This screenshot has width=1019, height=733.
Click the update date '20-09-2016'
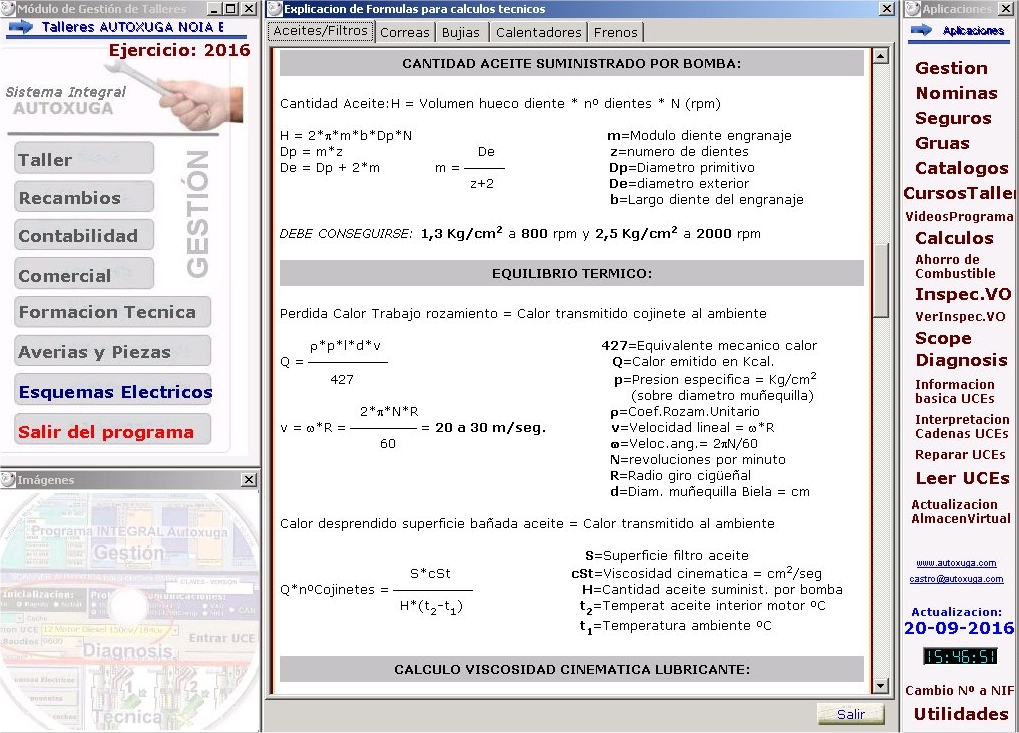tap(959, 628)
